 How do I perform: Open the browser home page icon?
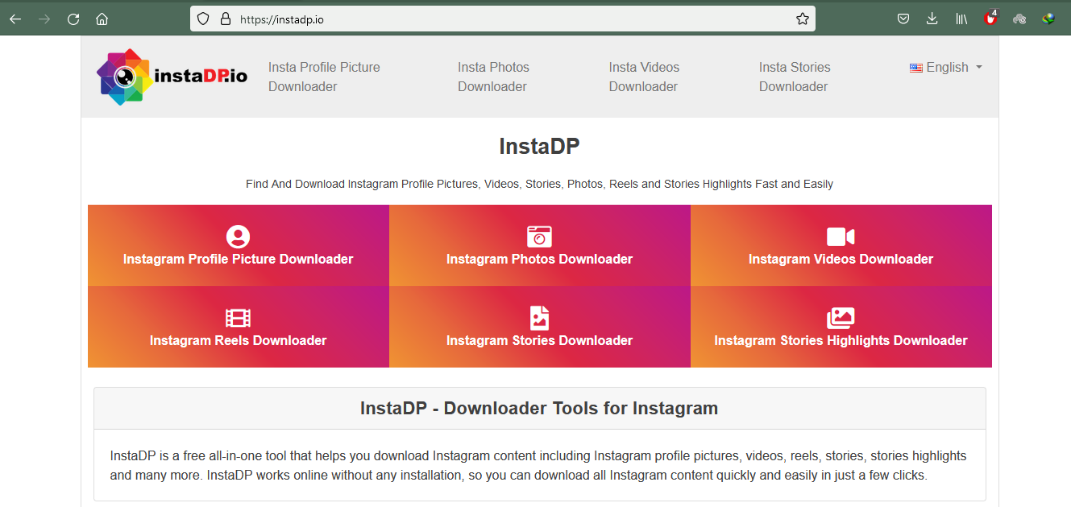click(102, 19)
